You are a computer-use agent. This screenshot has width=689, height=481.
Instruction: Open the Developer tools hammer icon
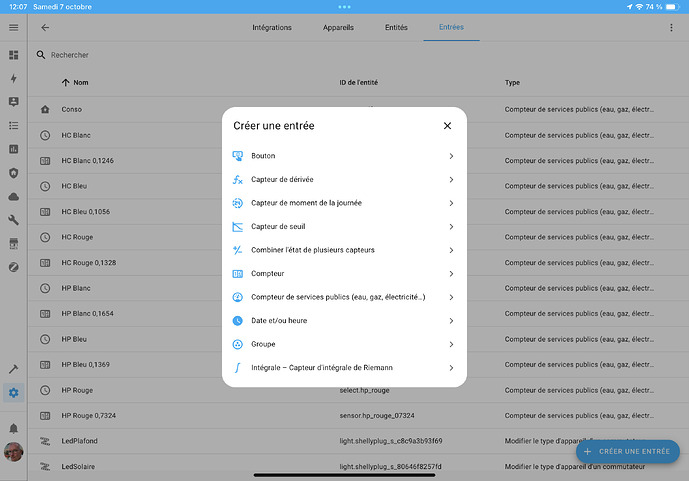click(14, 369)
